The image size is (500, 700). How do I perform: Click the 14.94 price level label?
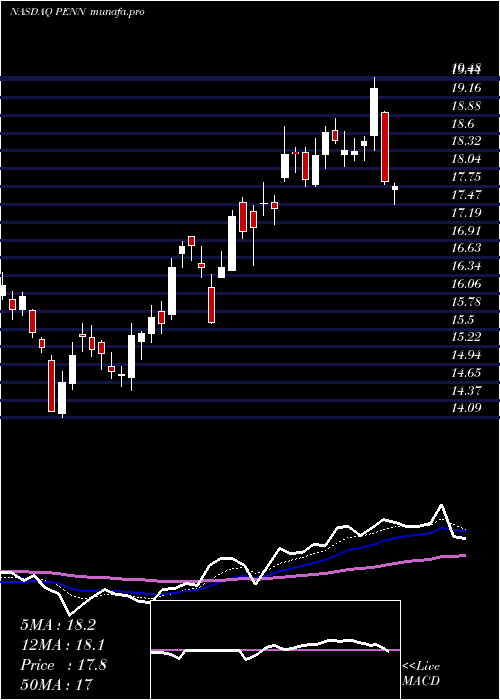[x=466, y=355]
